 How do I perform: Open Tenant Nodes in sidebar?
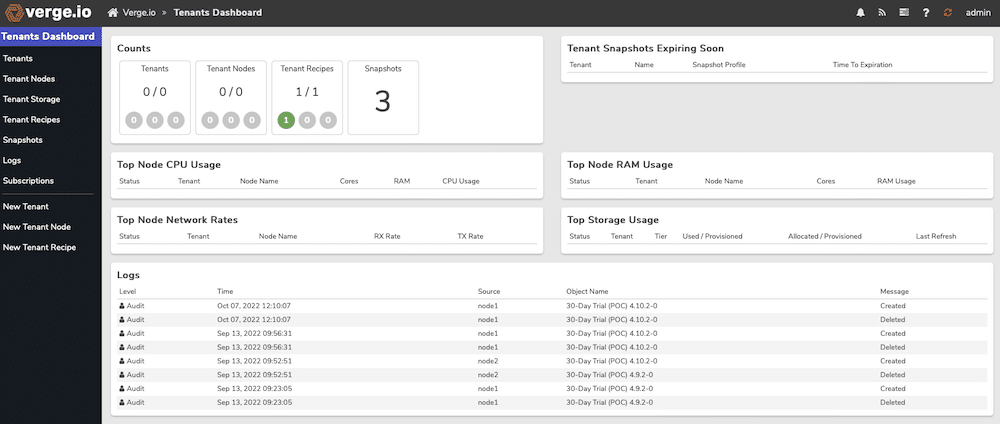29,79
